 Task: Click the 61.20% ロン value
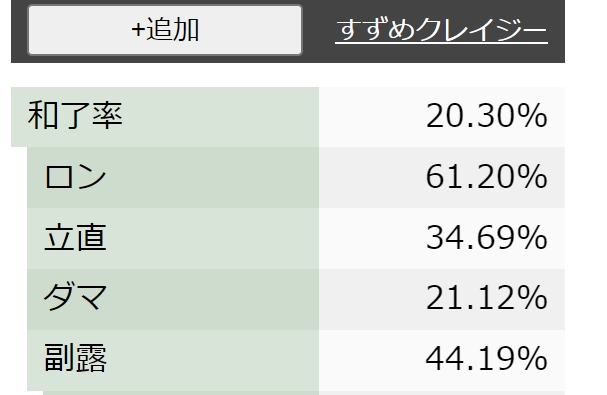pos(487,177)
